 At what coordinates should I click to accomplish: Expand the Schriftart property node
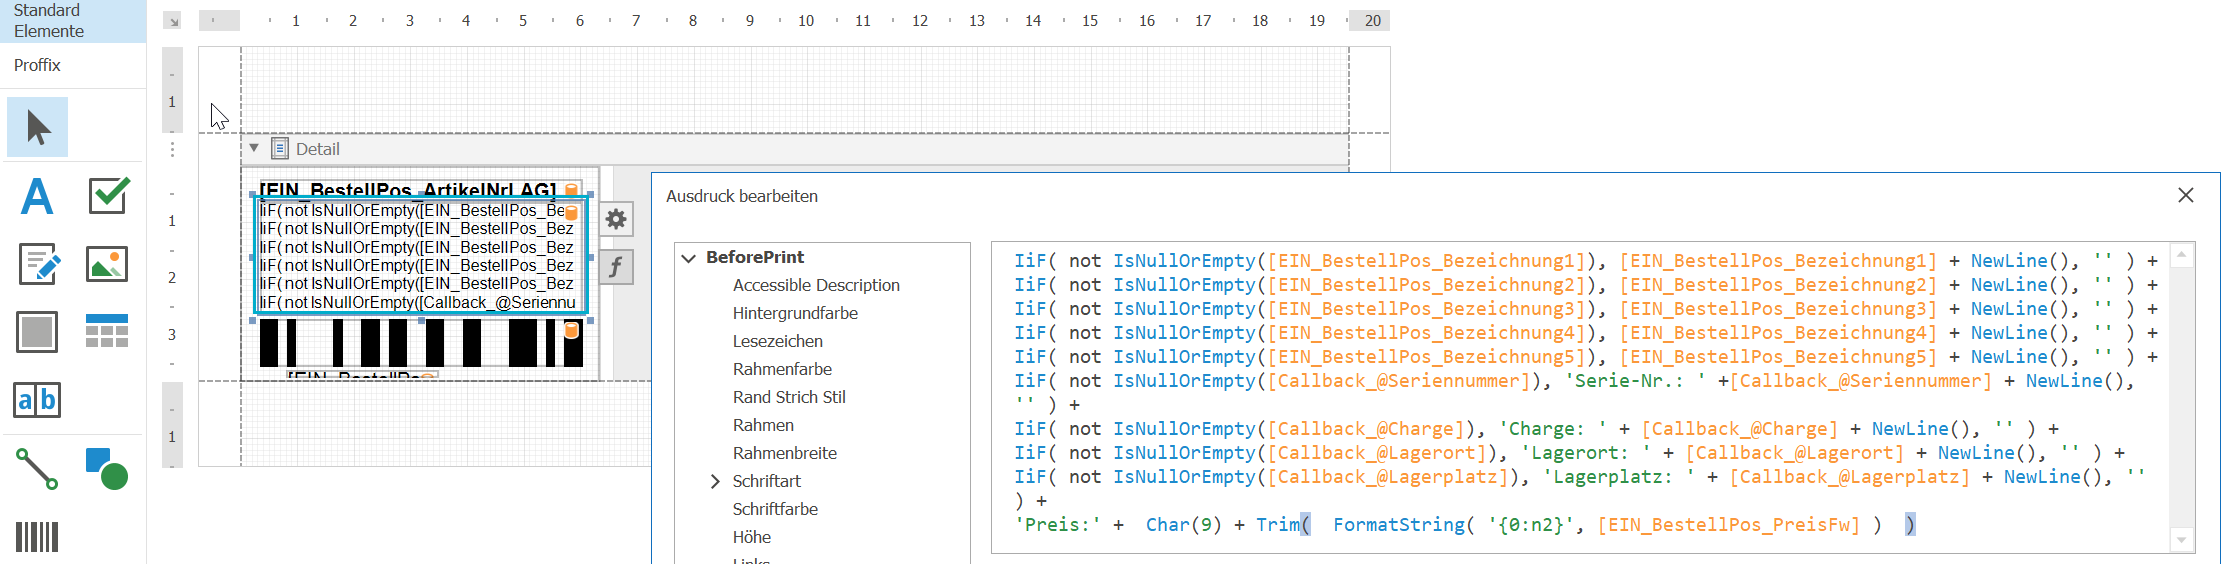(x=715, y=481)
